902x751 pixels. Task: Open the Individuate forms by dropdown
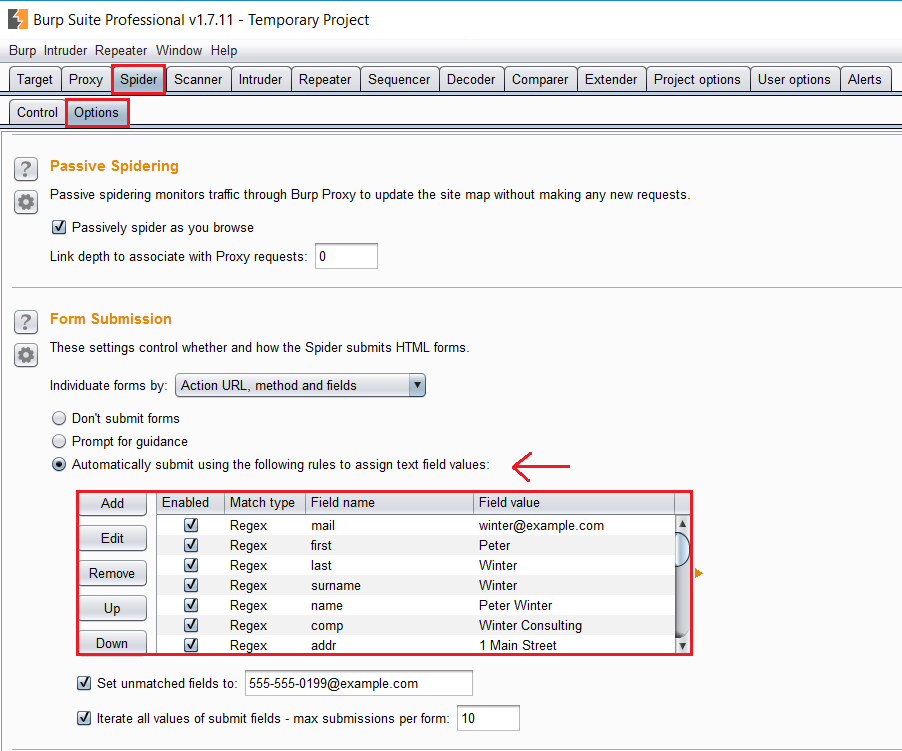coord(300,385)
